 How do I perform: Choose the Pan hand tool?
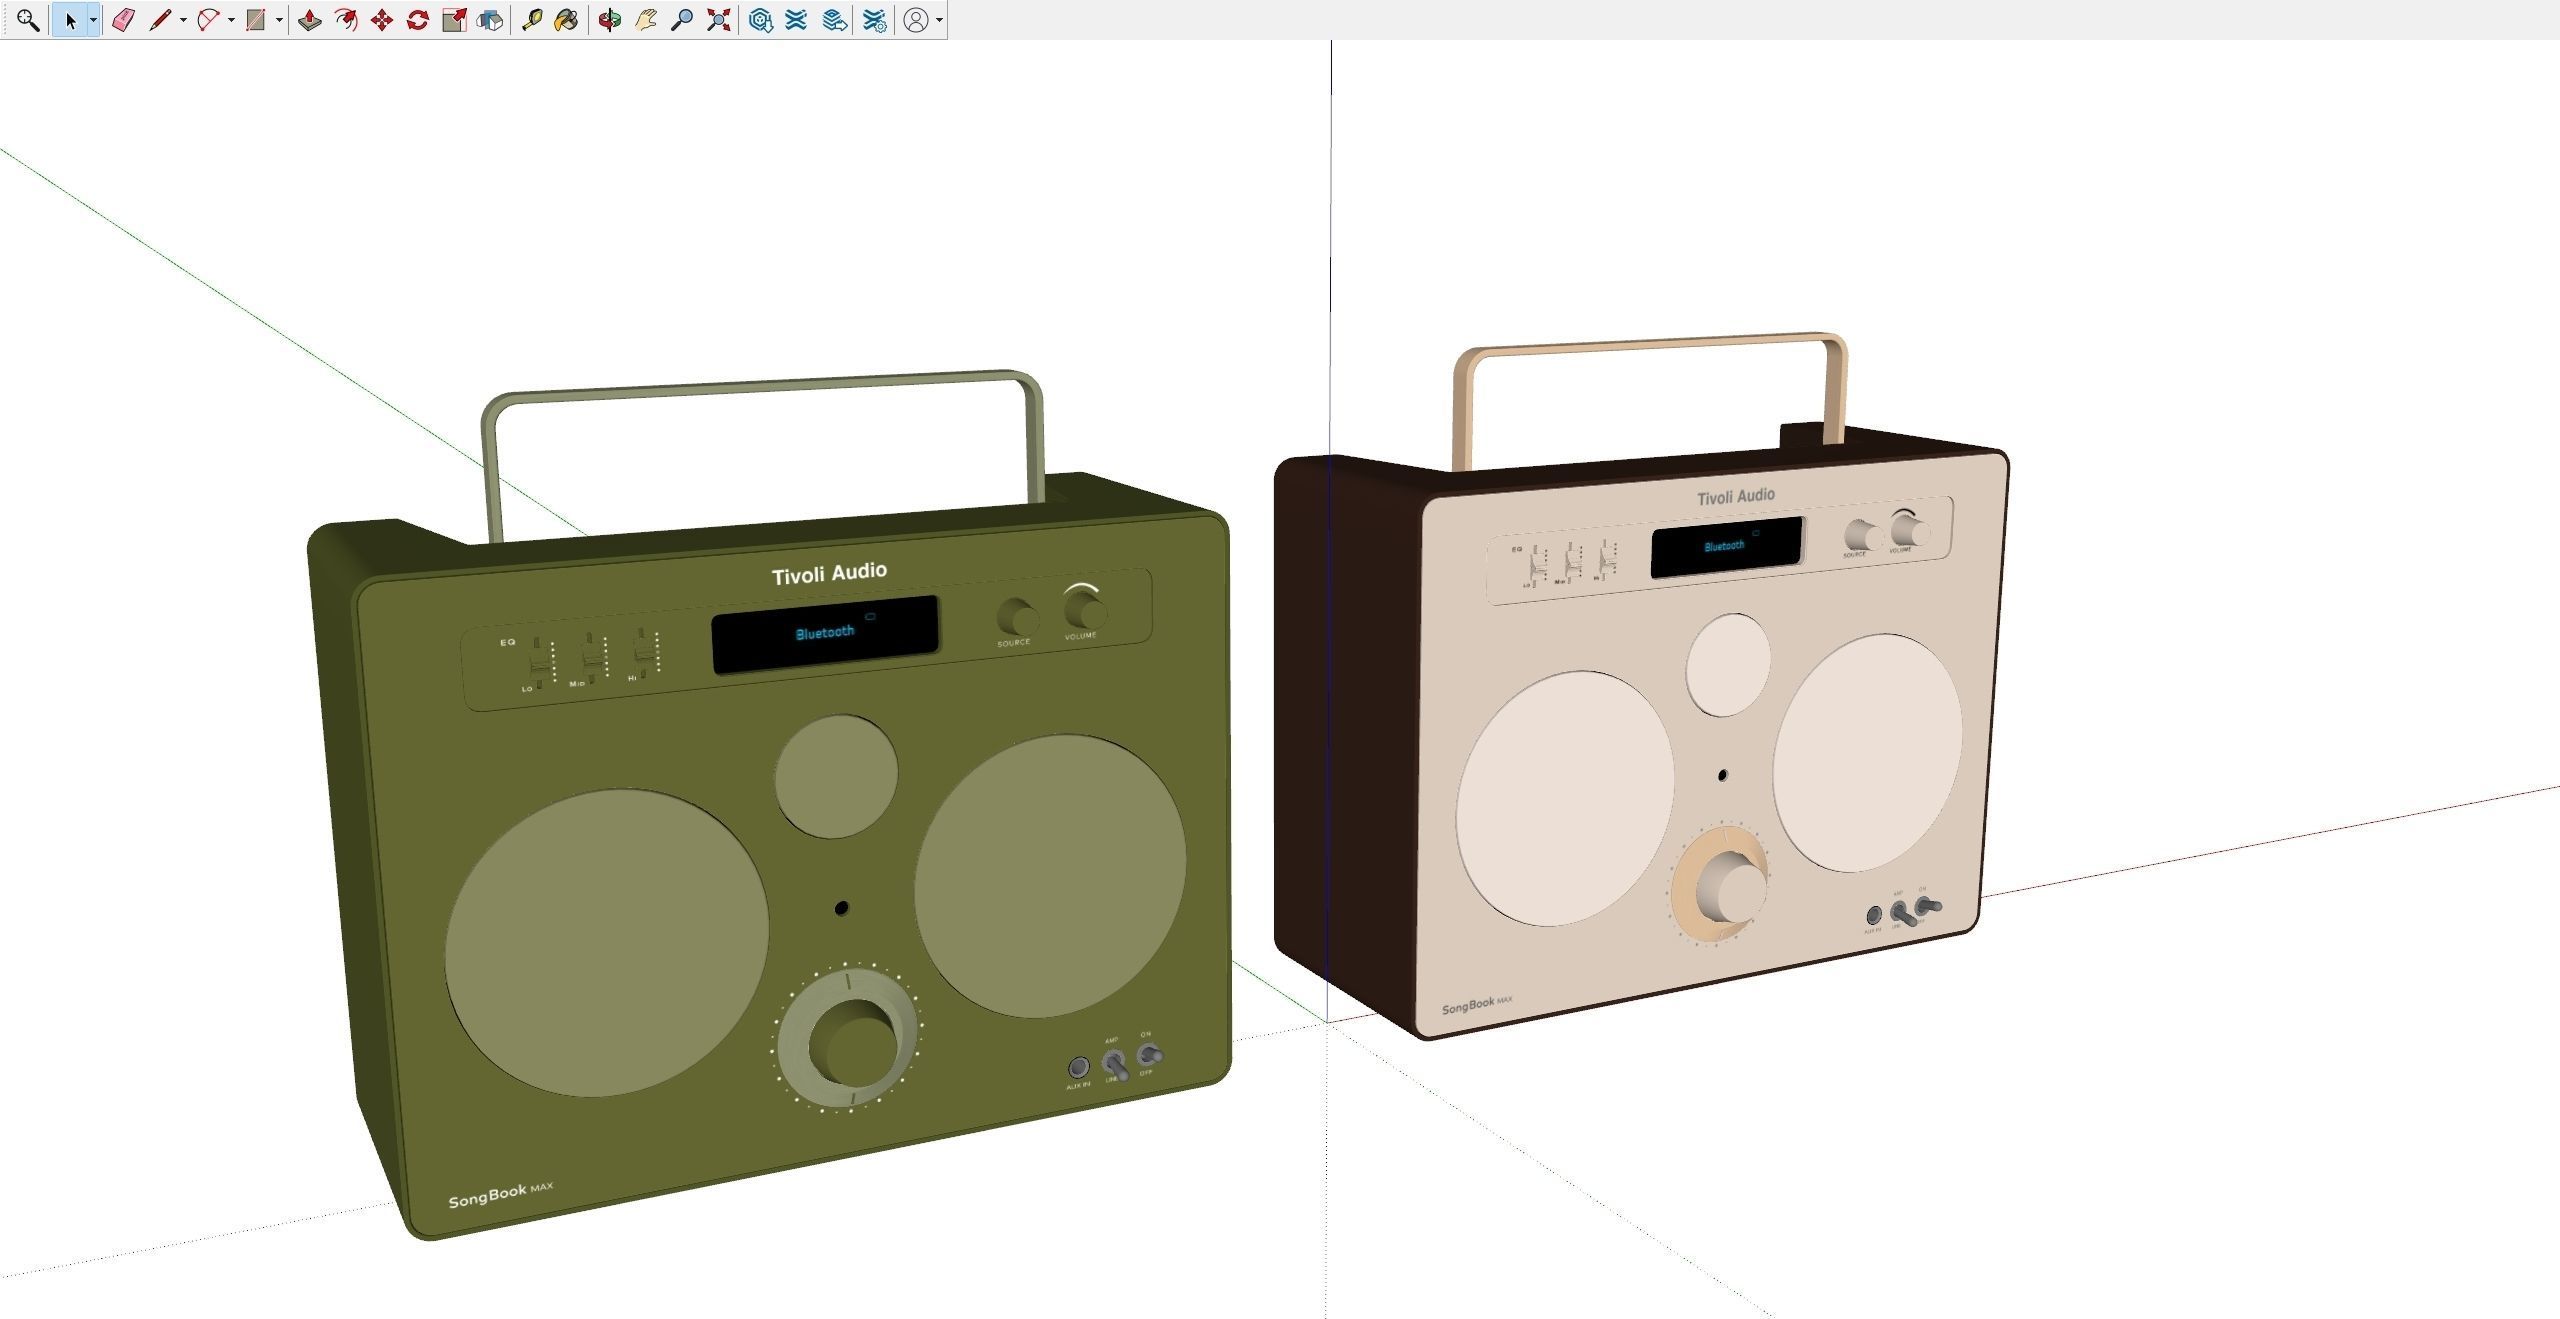pos(646,19)
